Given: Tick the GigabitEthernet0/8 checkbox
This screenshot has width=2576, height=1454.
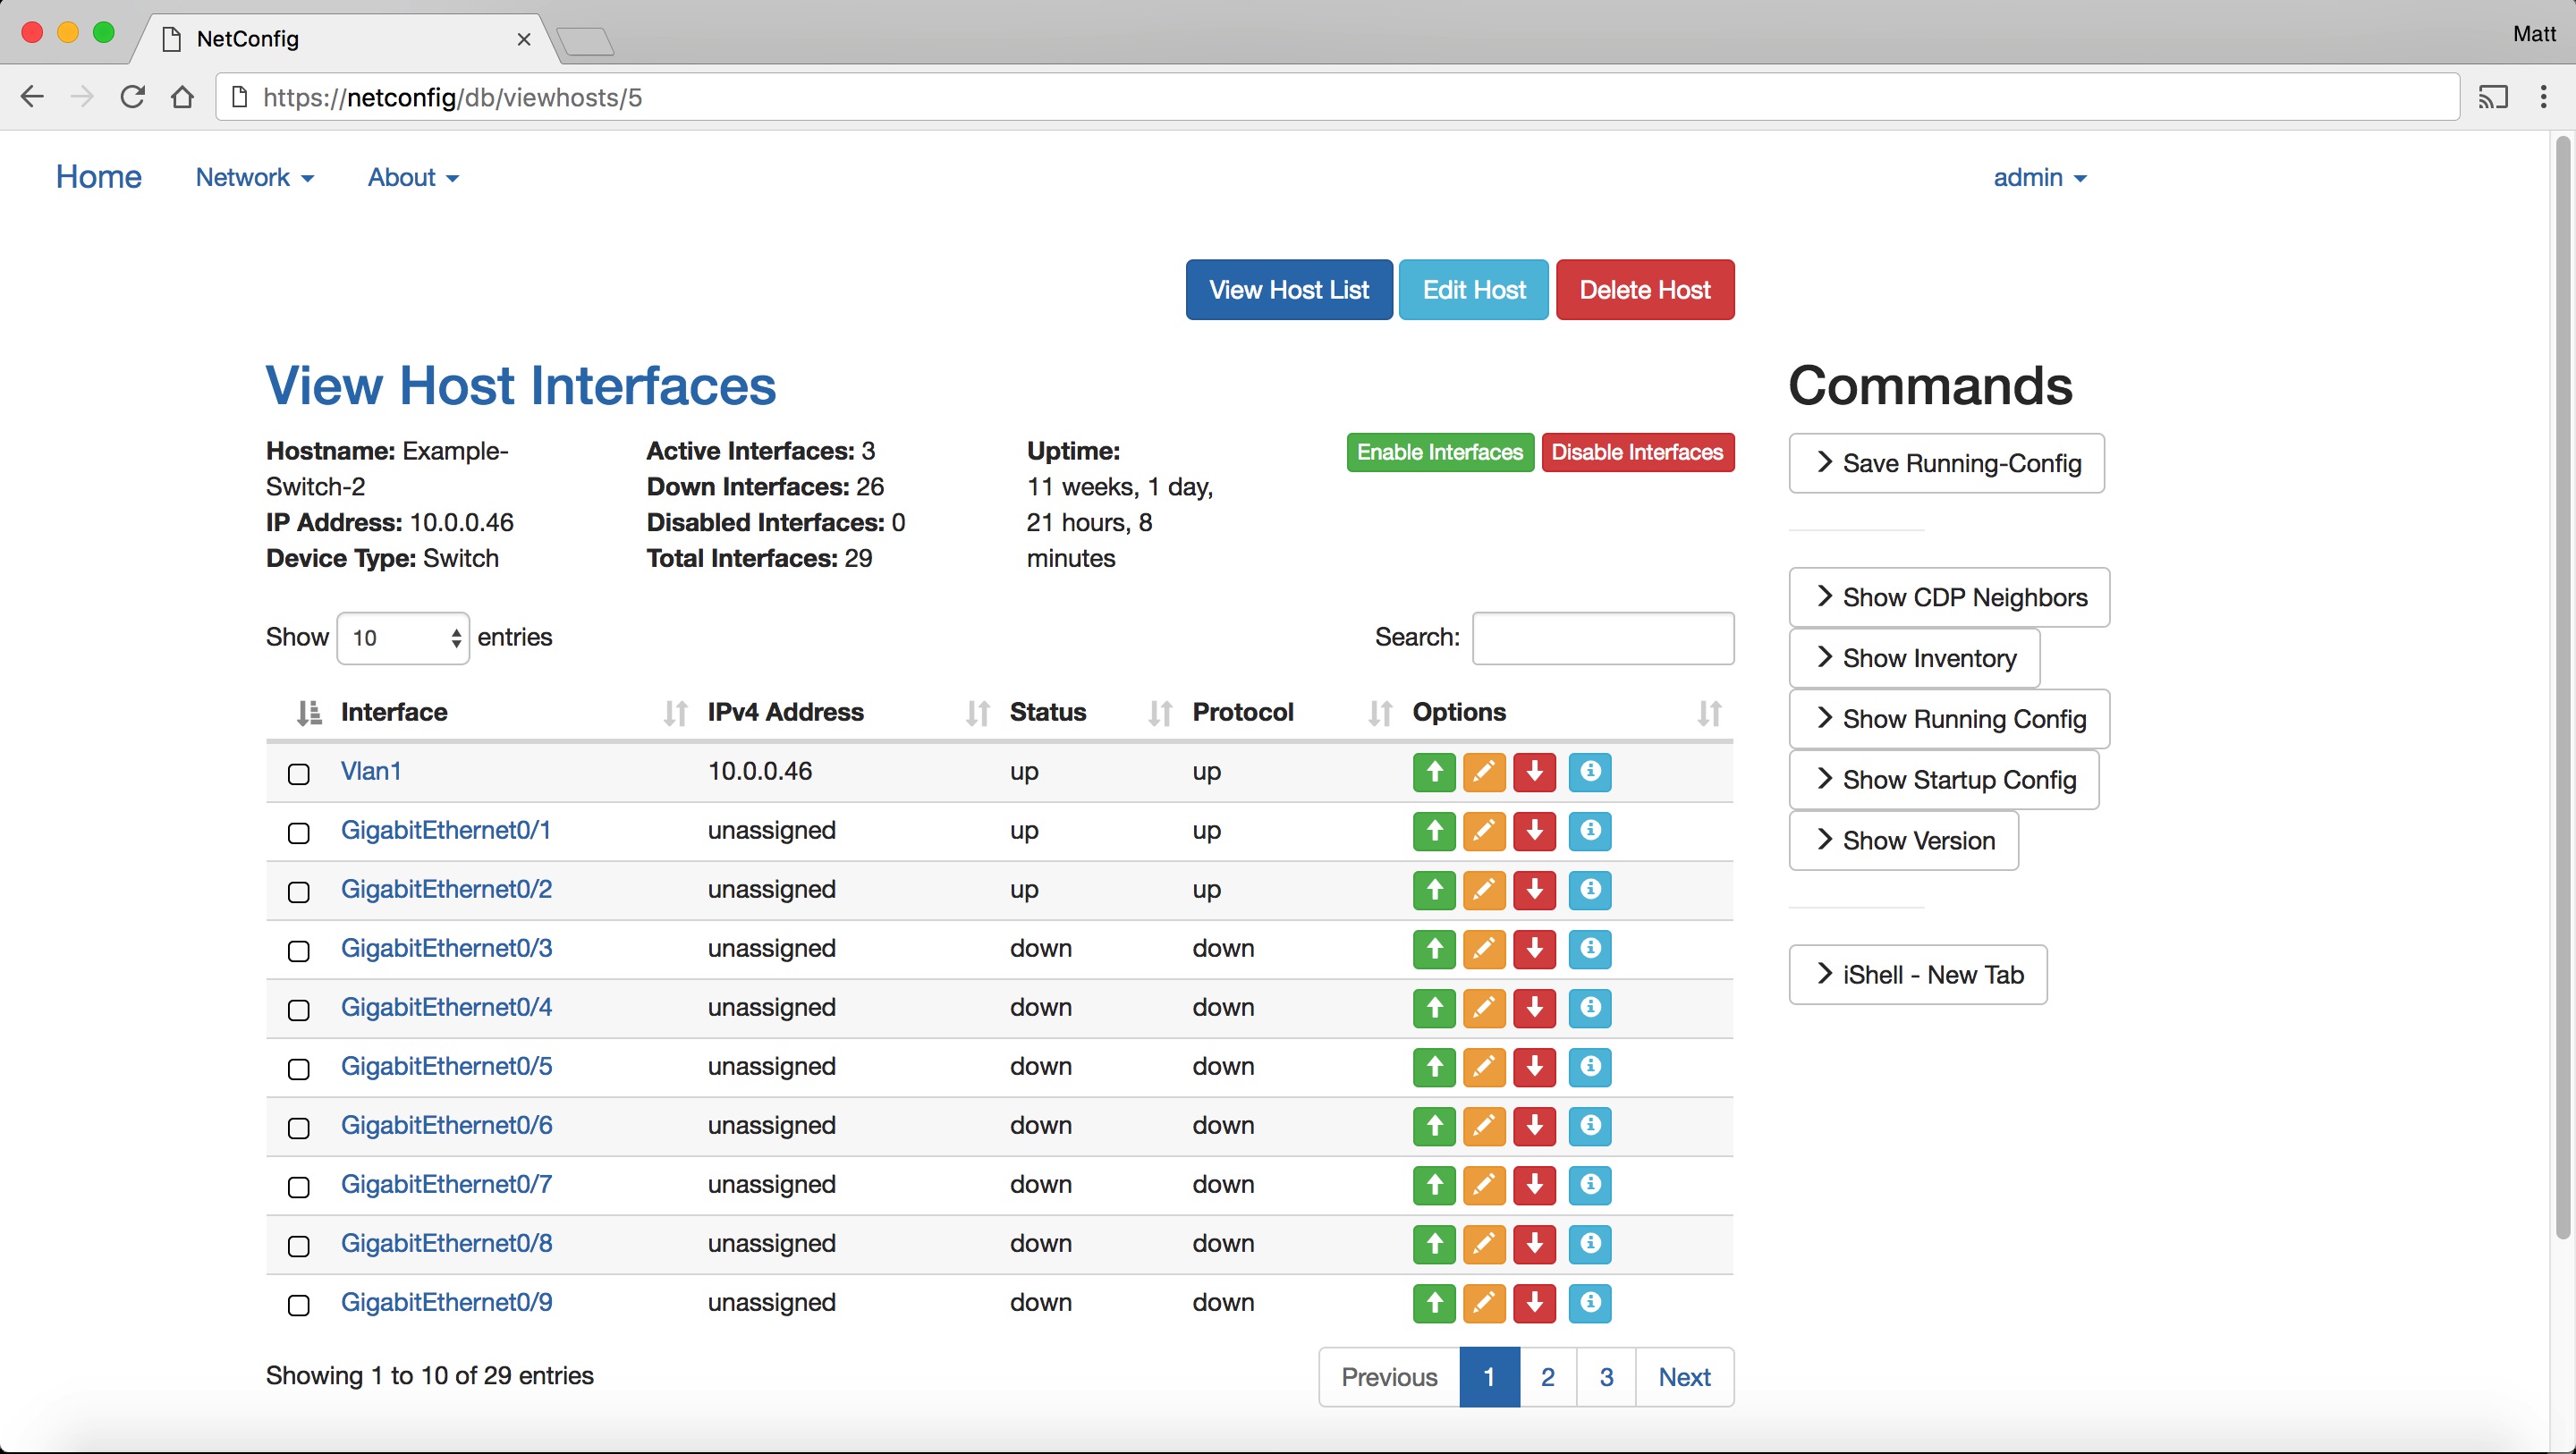Looking at the screenshot, I should pos(298,1246).
